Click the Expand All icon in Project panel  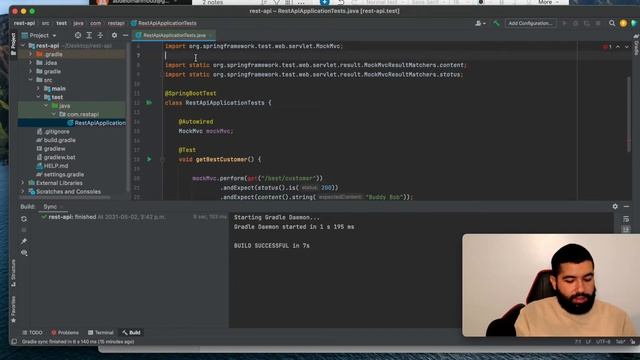click(x=89, y=36)
